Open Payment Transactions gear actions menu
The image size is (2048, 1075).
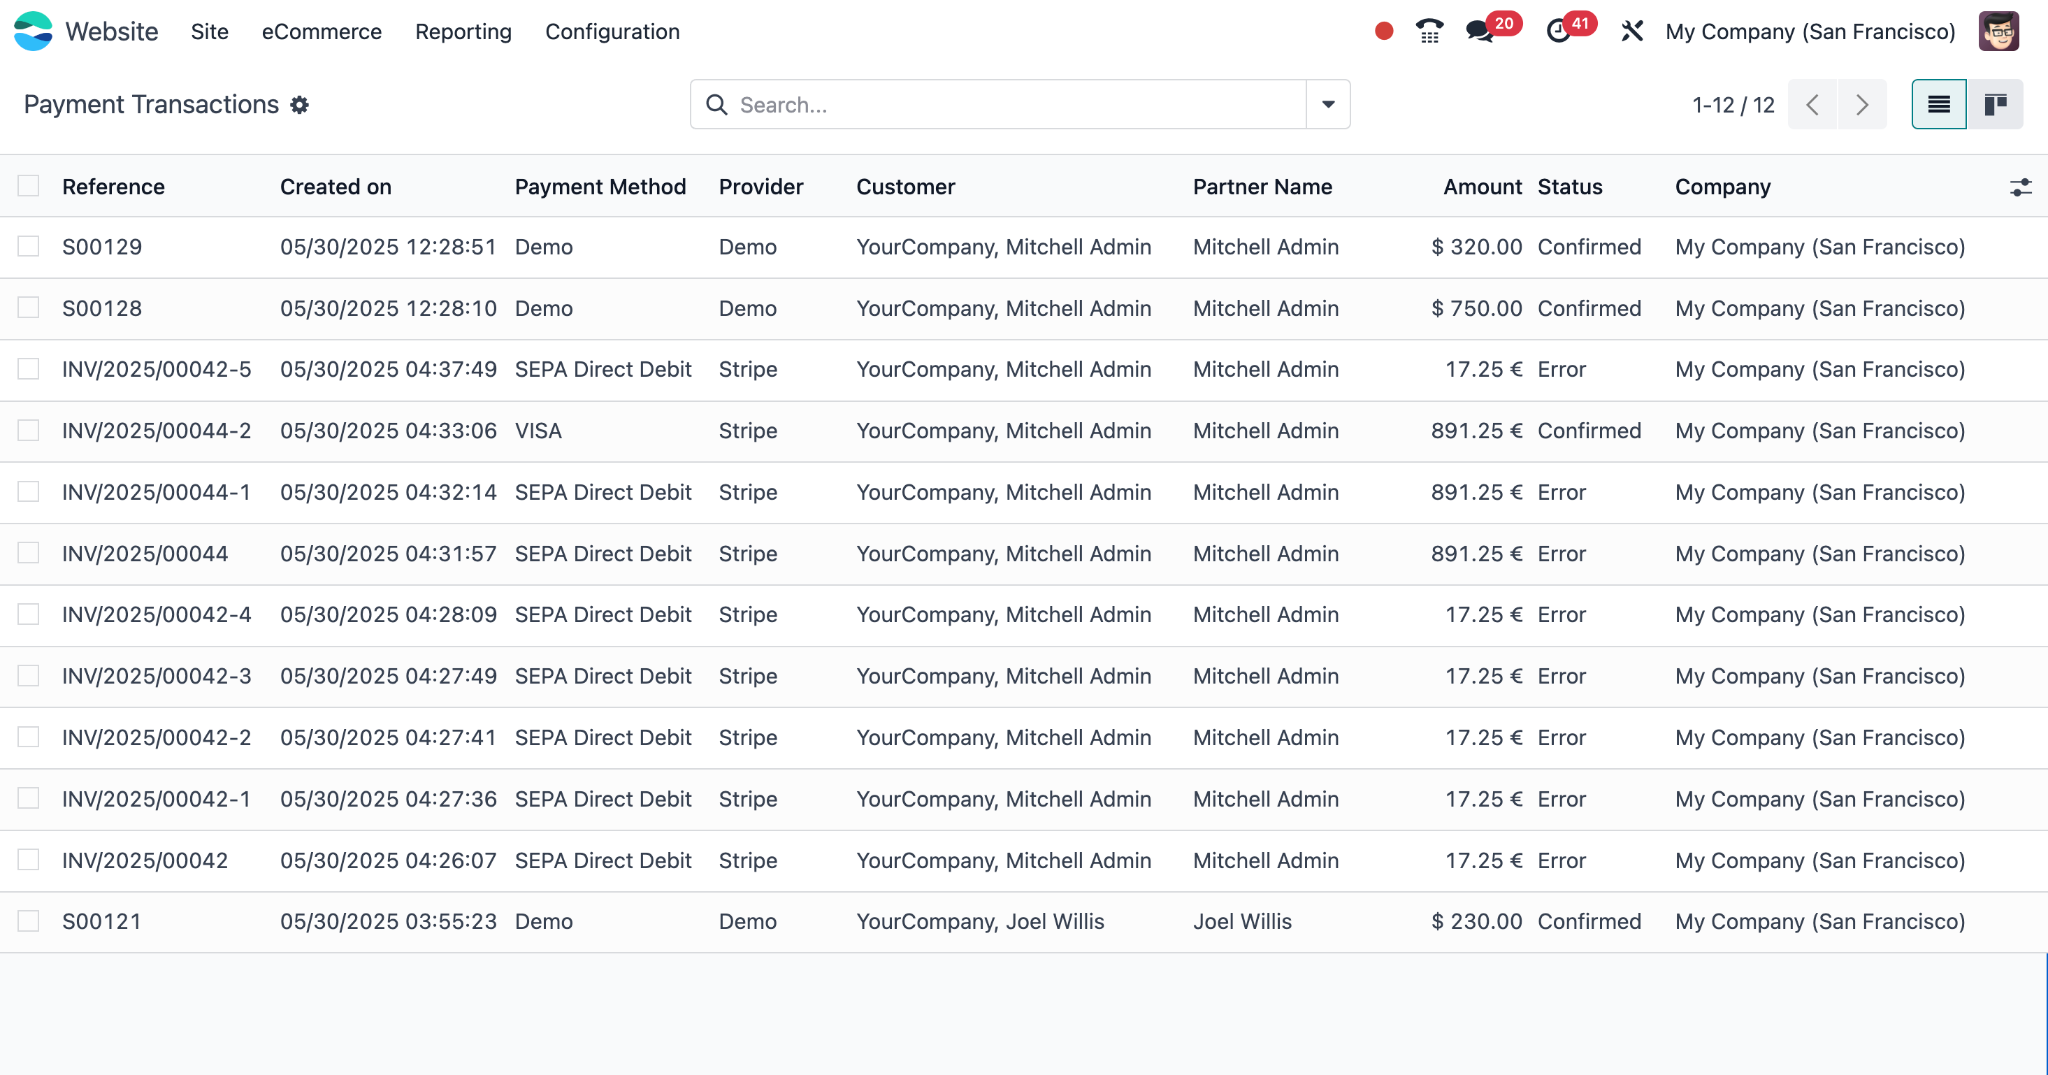click(300, 105)
